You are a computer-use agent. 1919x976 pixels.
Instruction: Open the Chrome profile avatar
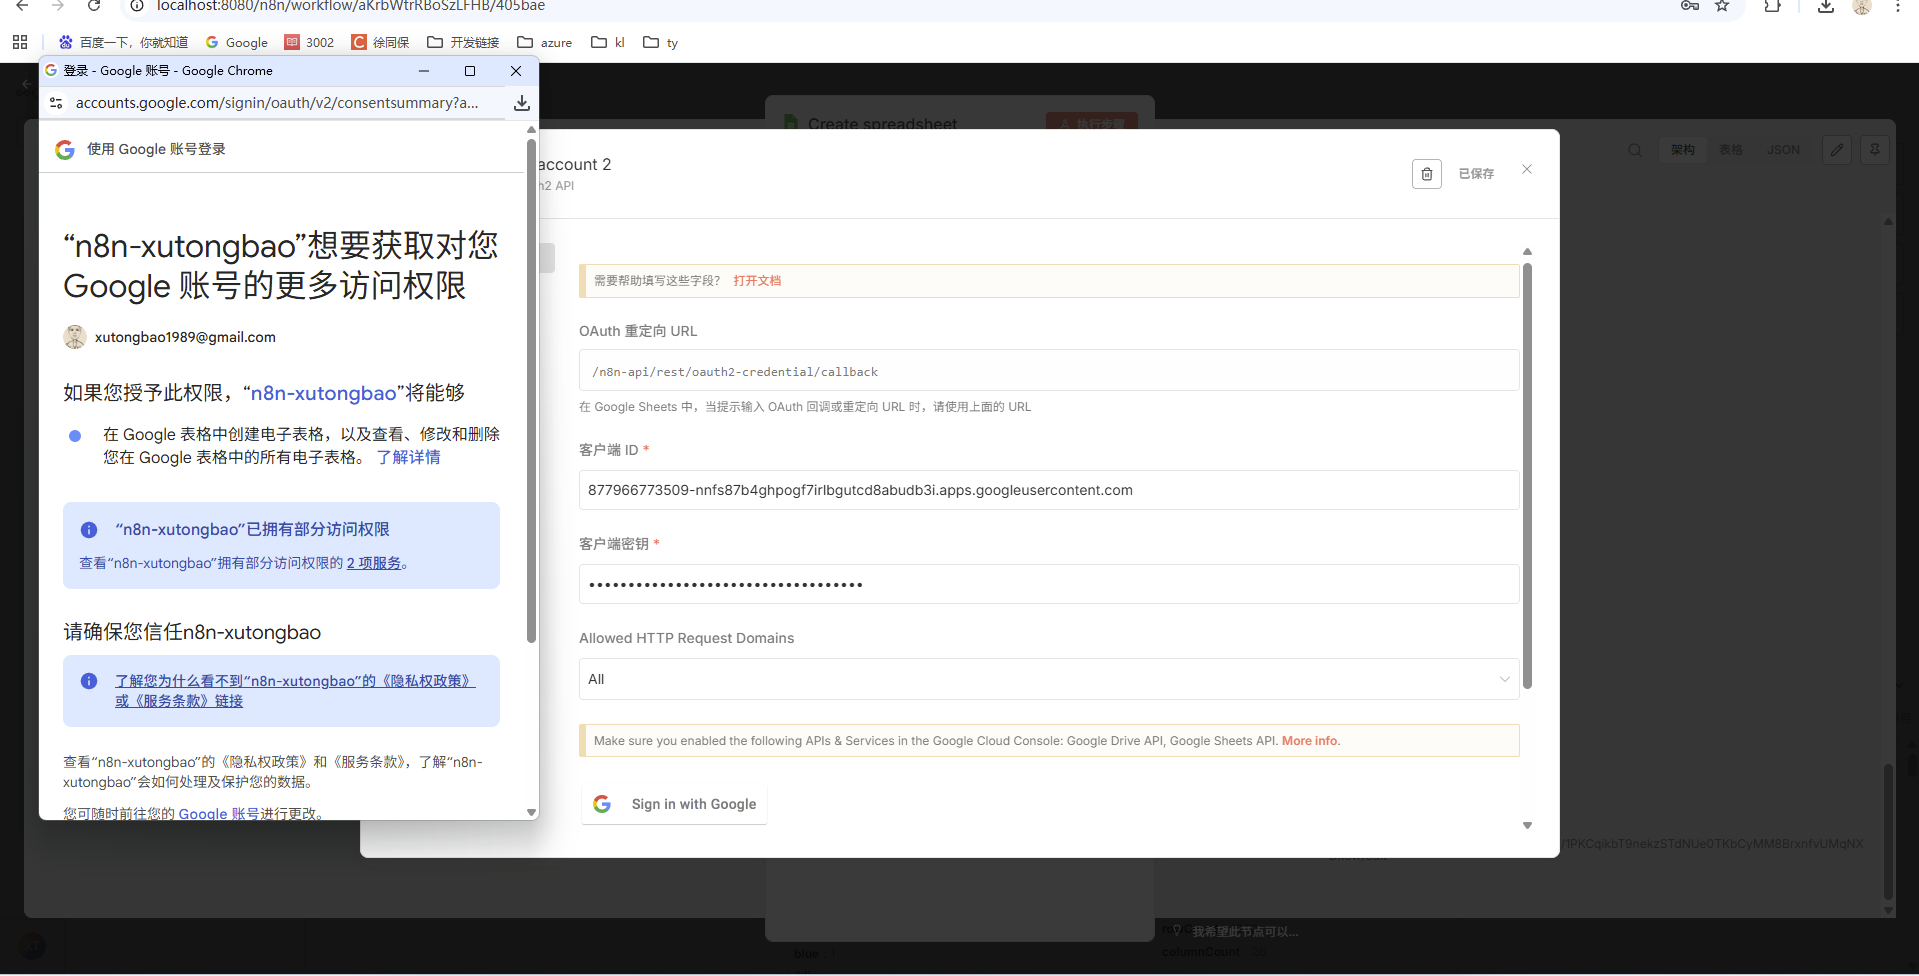(1862, 6)
